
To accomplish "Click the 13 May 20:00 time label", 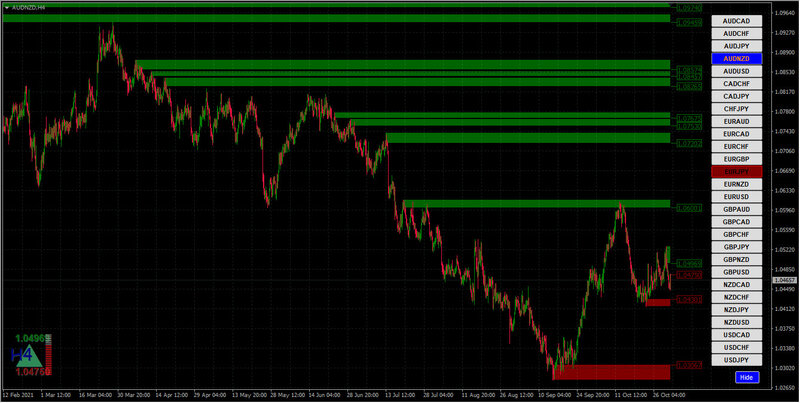I will (248, 395).
